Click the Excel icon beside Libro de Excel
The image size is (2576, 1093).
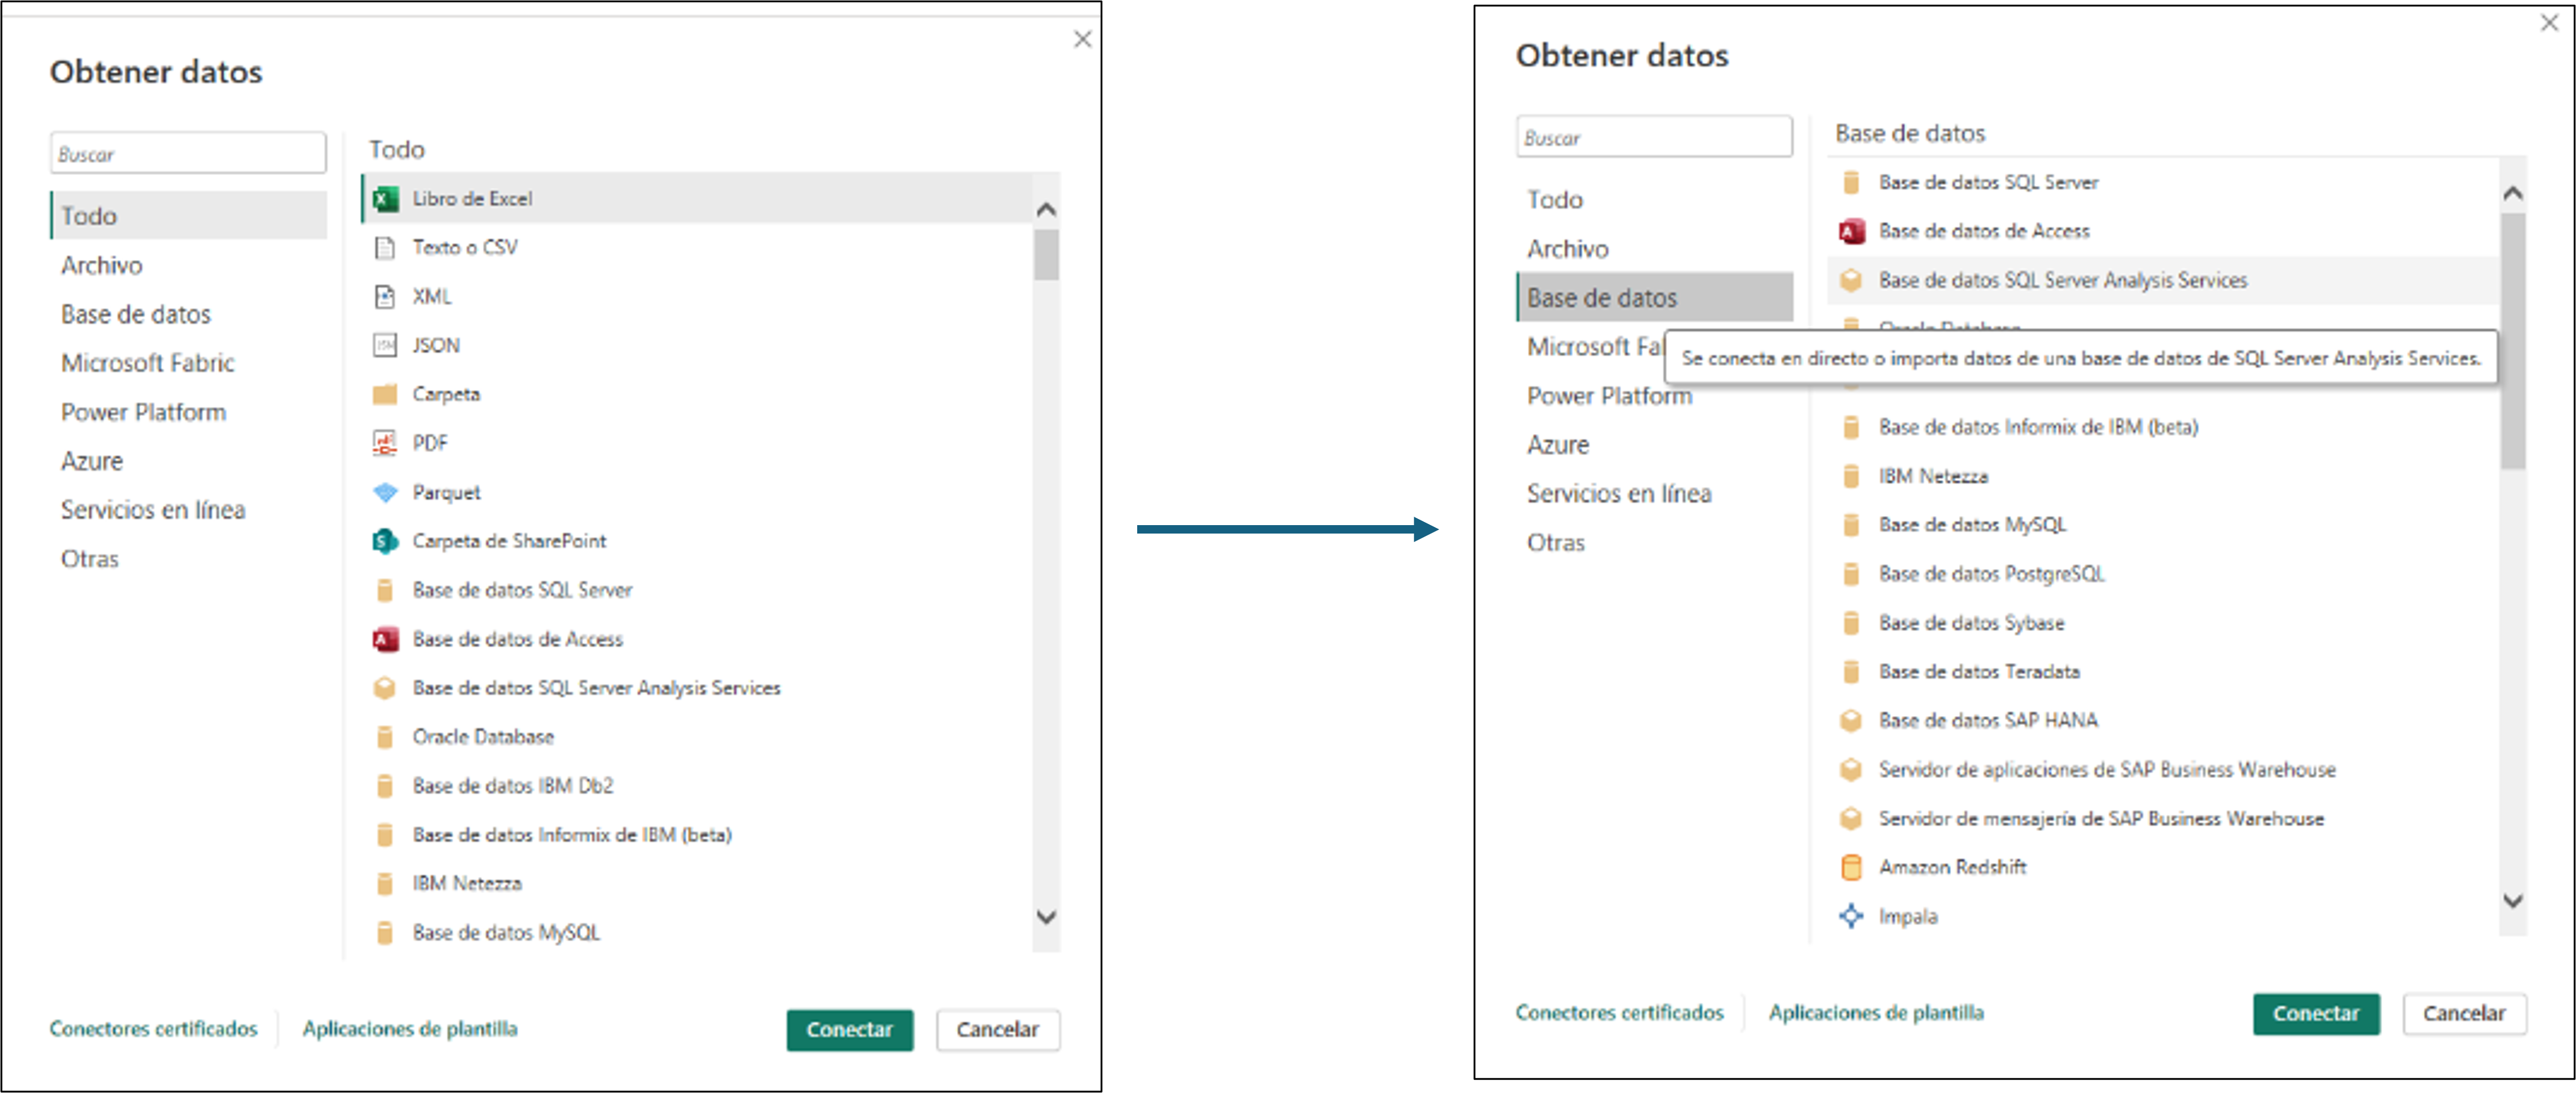385,199
